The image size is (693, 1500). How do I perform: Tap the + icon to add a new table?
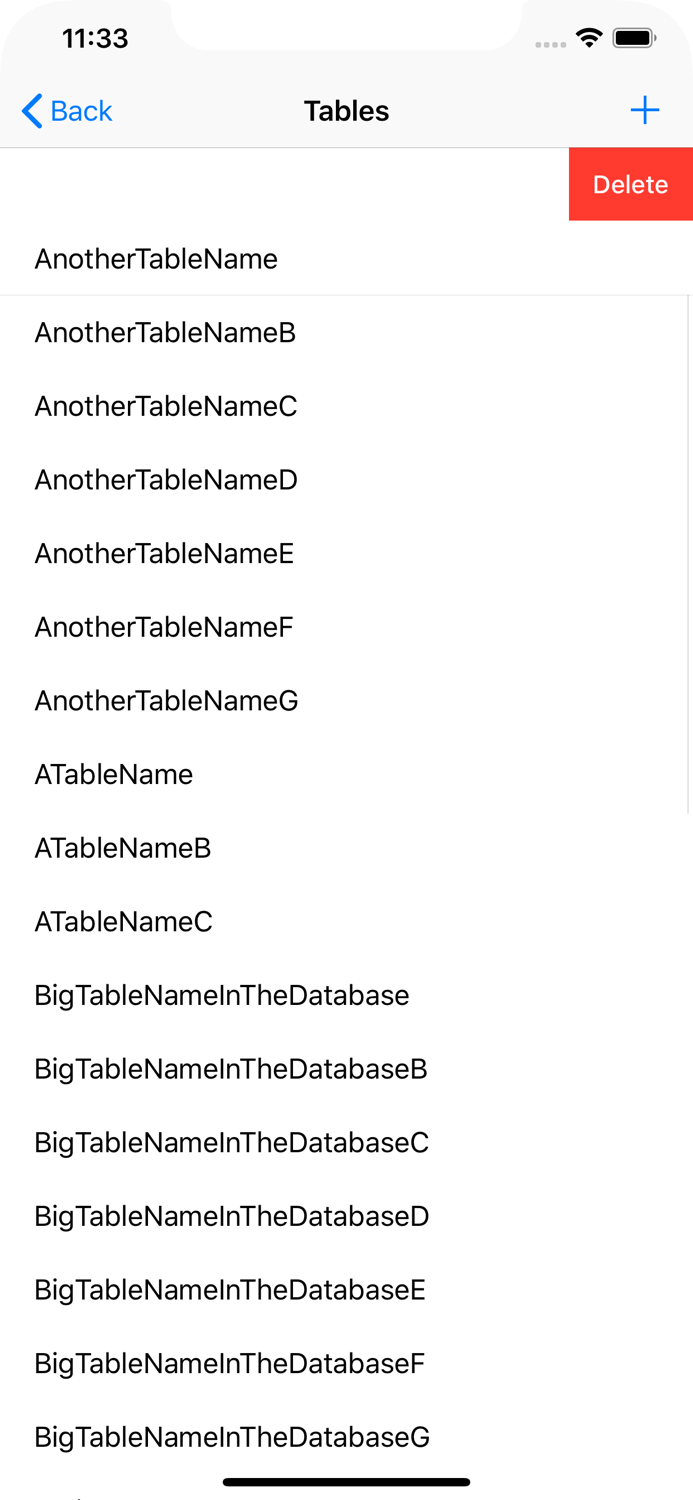click(x=645, y=111)
